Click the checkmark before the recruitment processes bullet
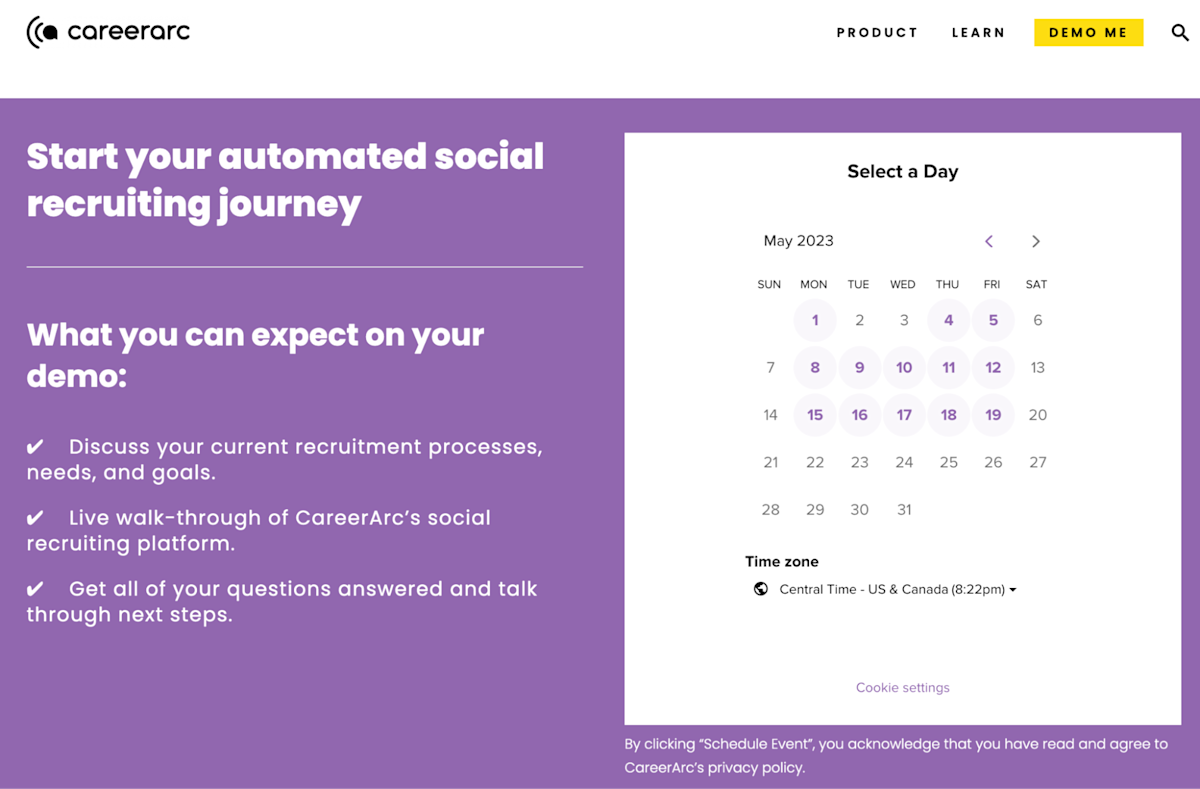Screen dimensions: 1200x789 pyautogui.click(x=37, y=446)
